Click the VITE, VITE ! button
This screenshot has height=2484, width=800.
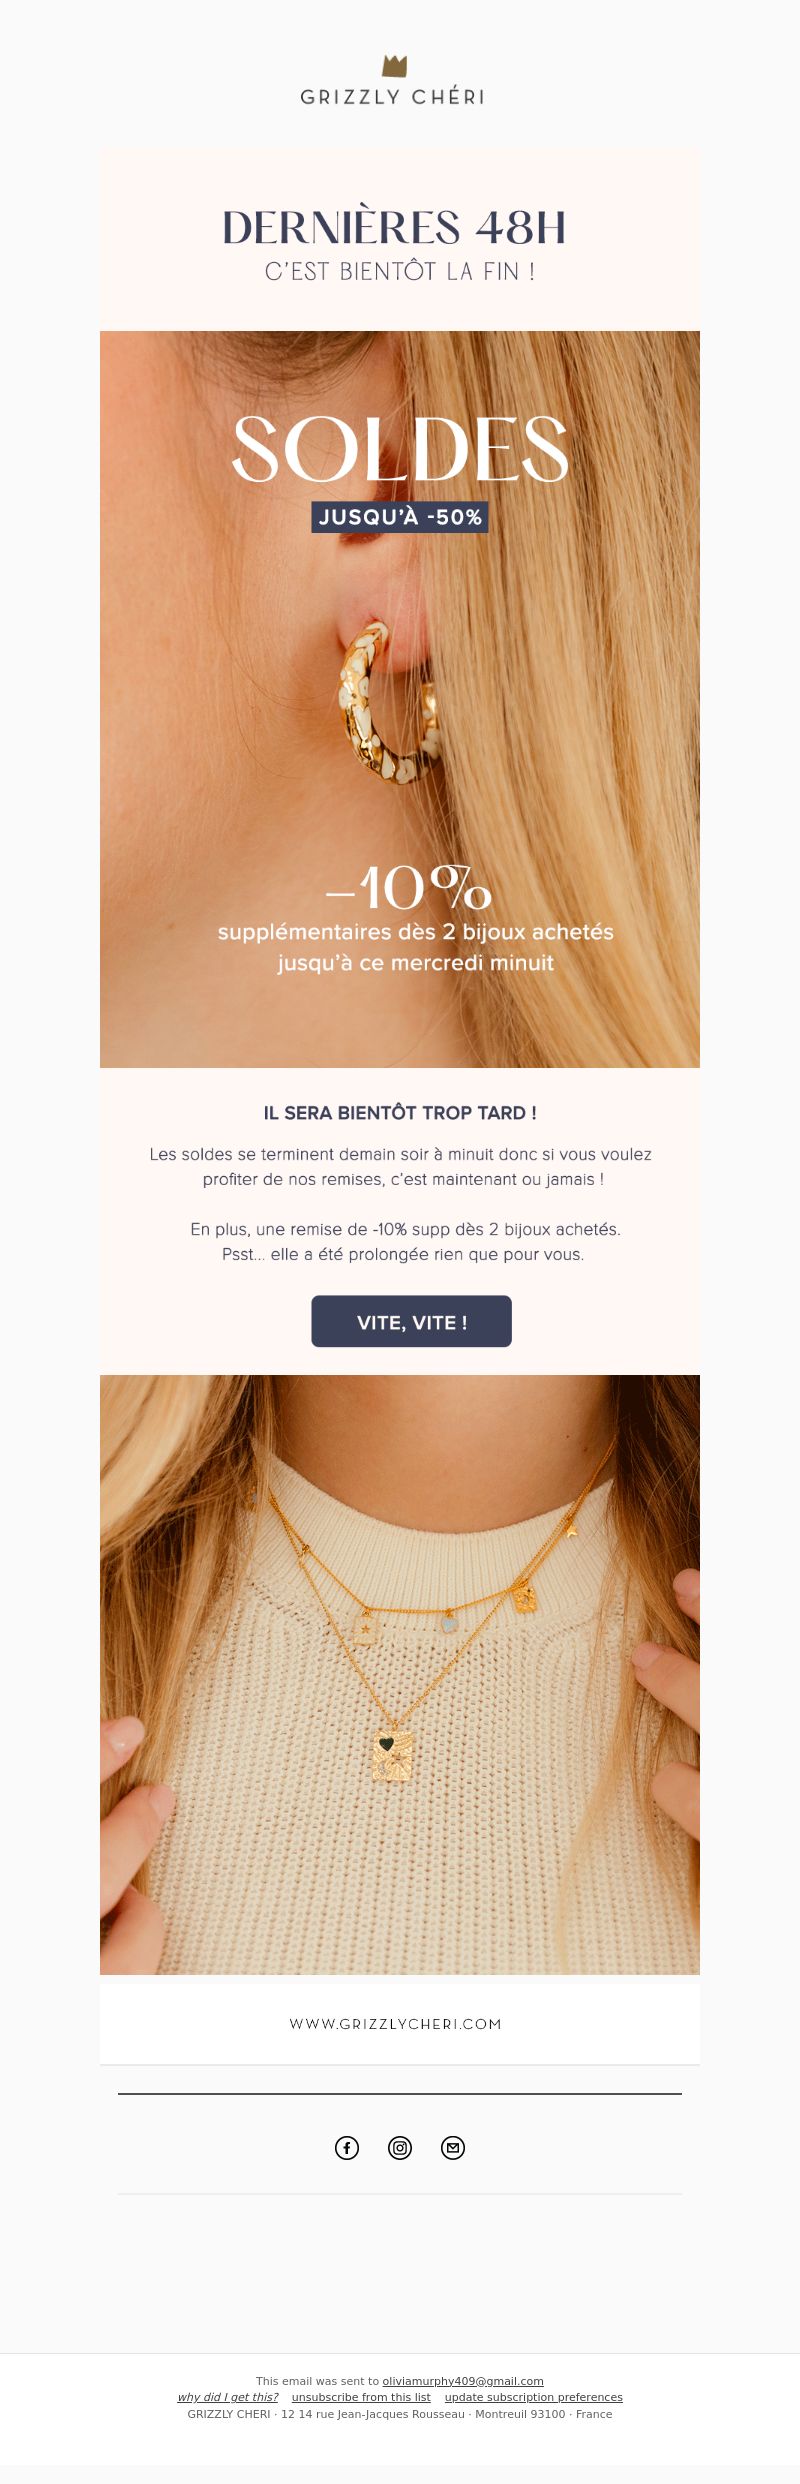pyautogui.click(x=411, y=1321)
